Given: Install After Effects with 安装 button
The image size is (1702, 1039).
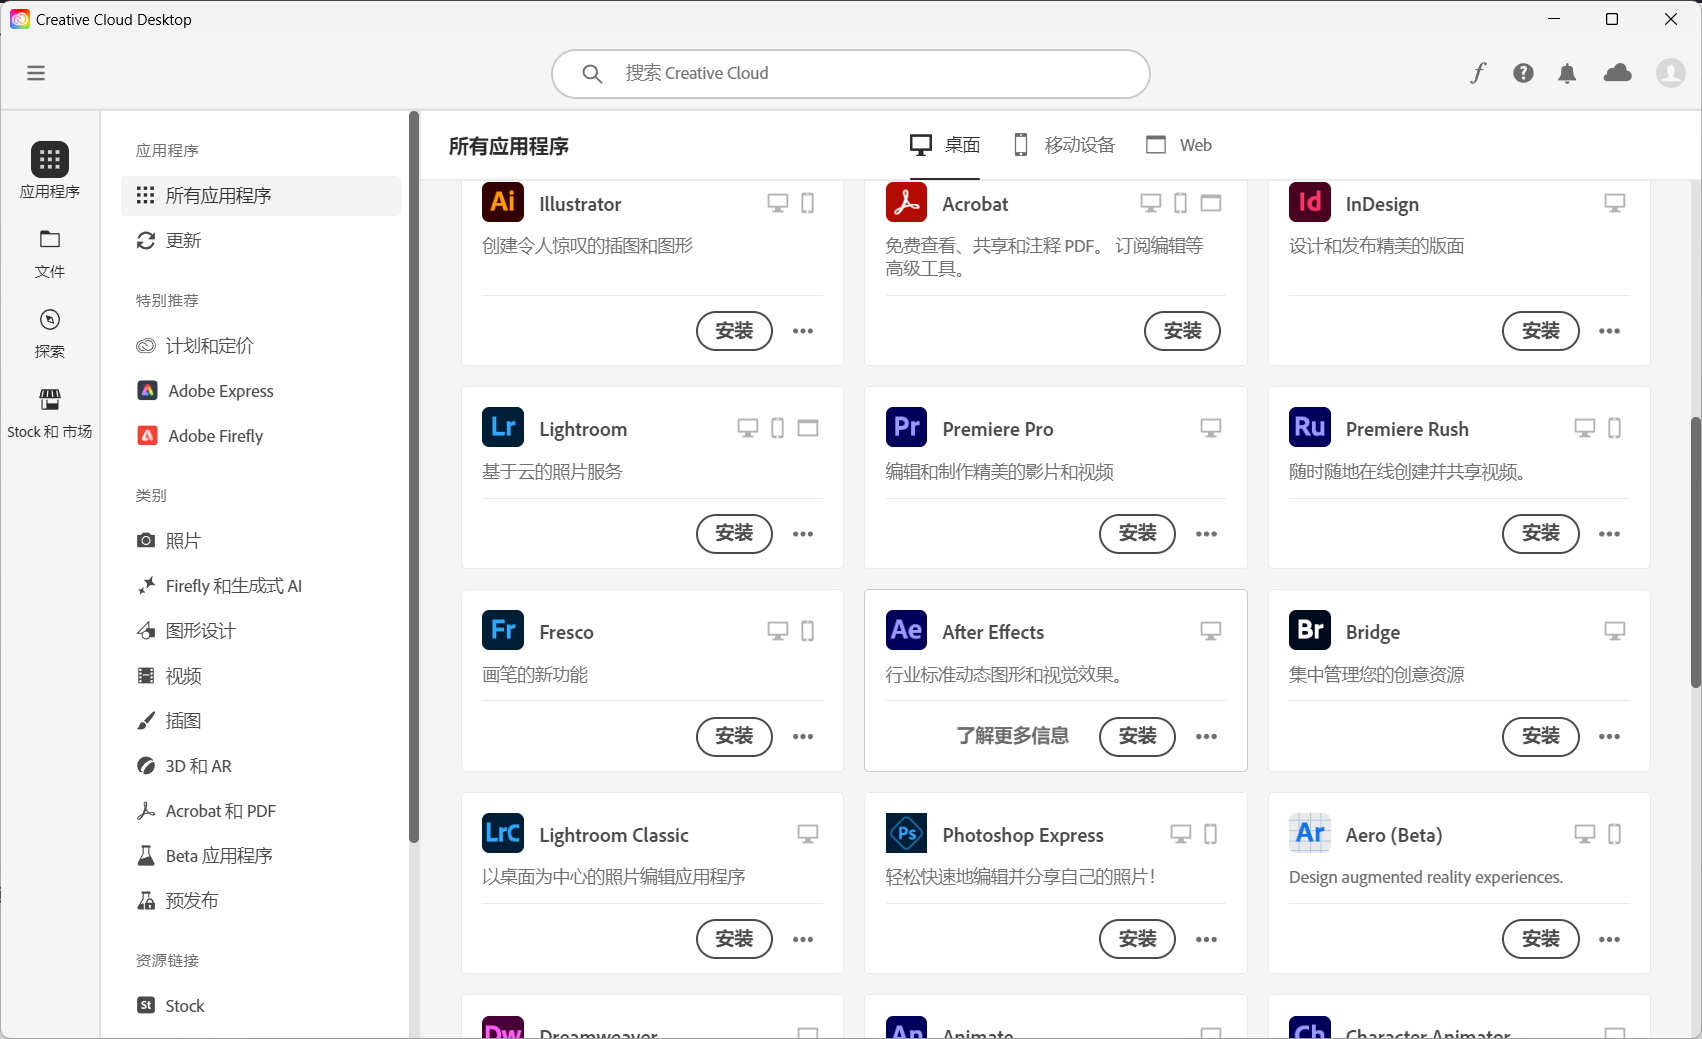Looking at the screenshot, I should point(1137,737).
